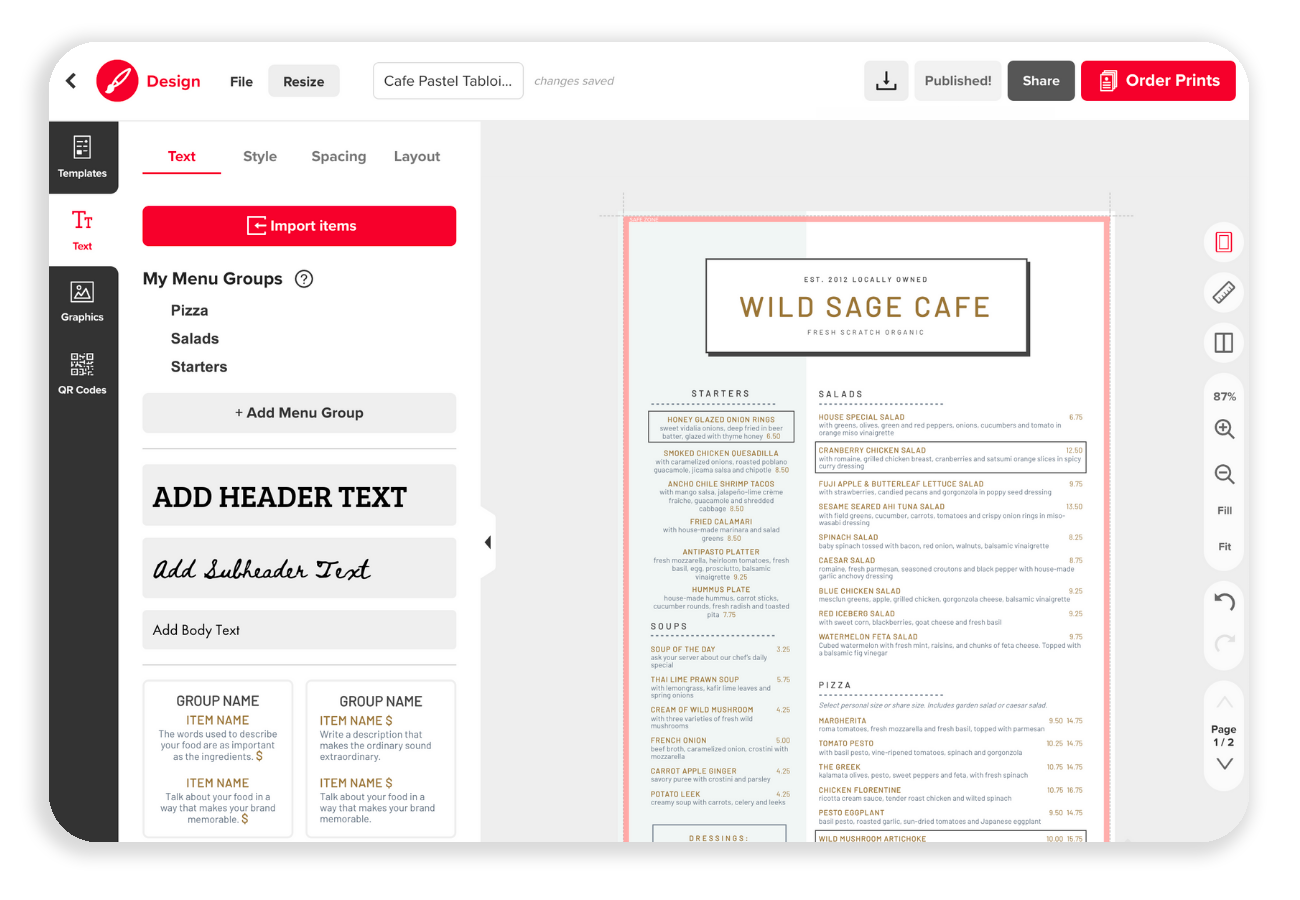Choose the centered GROUP NAME layout thumbnail
The width and height of the screenshot is (1300, 900).
pos(218,759)
